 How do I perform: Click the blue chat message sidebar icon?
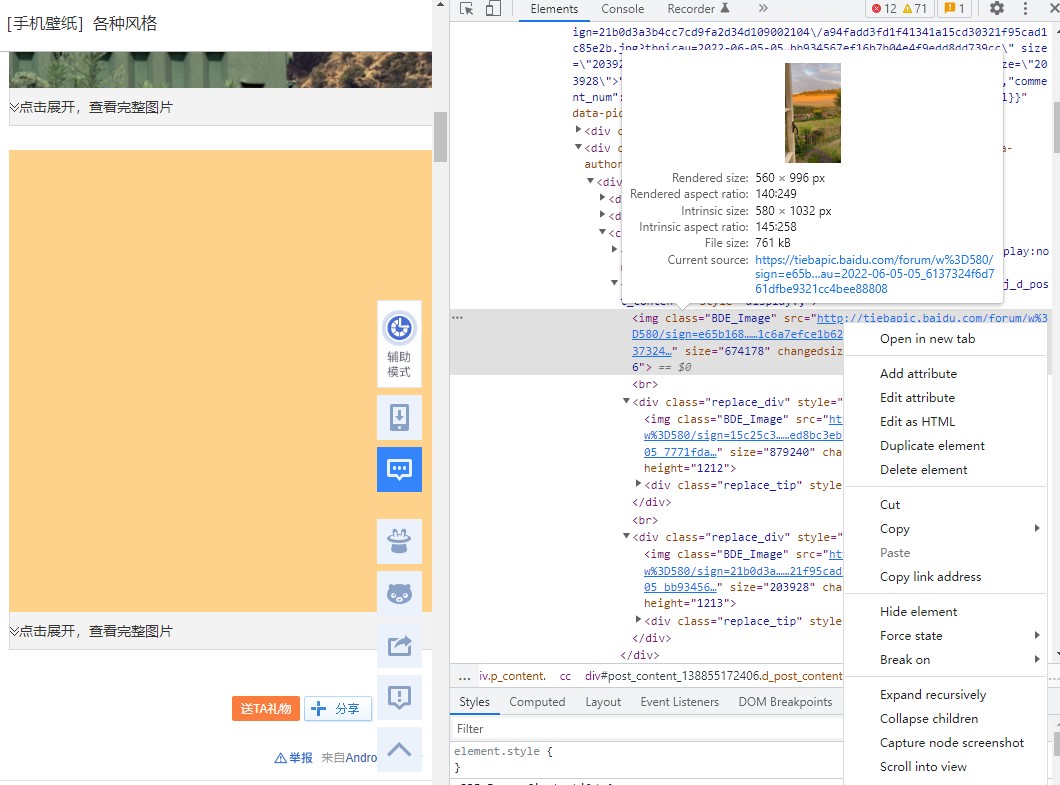click(399, 469)
